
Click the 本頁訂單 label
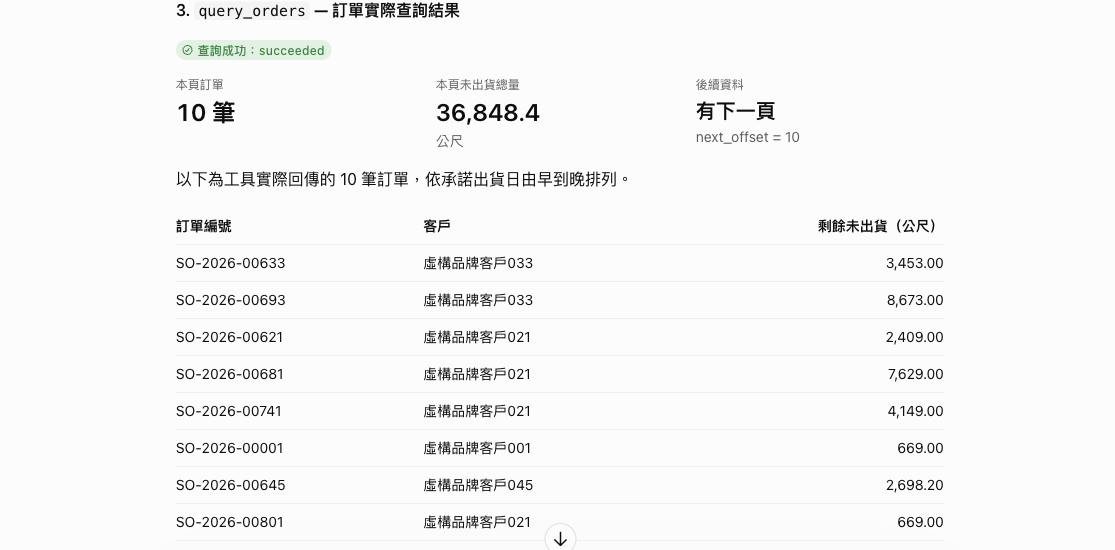coord(200,85)
